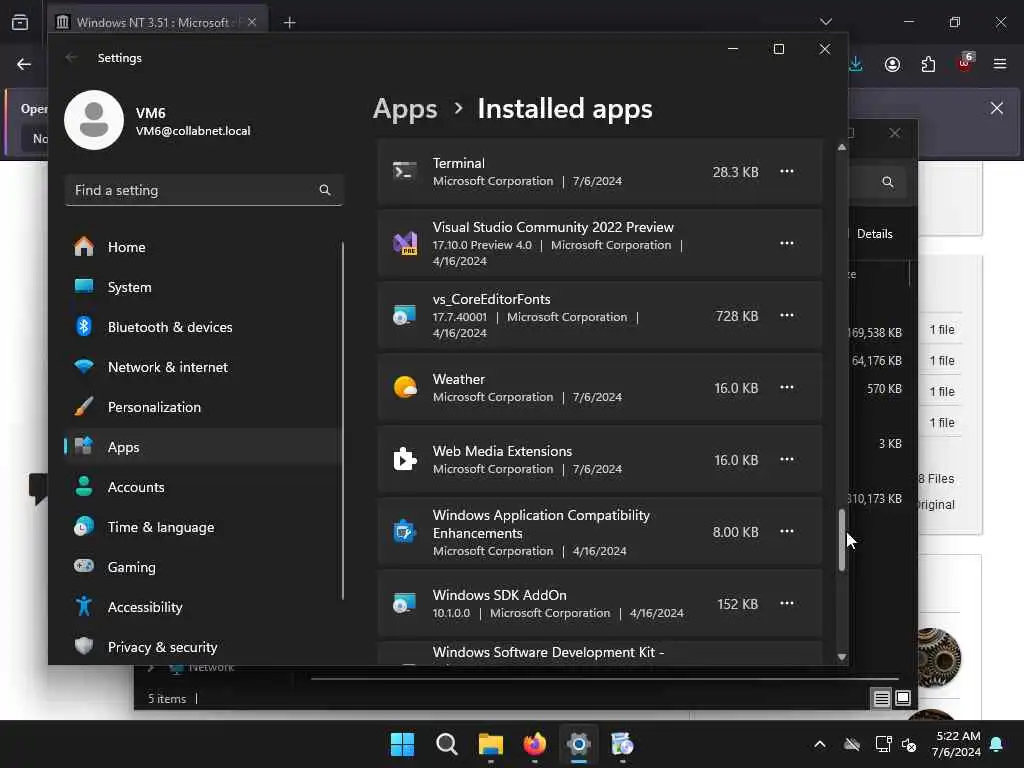This screenshot has width=1024, height=768.
Task: Click the search magnifier in Find a setting
Action: [x=325, y=190]
